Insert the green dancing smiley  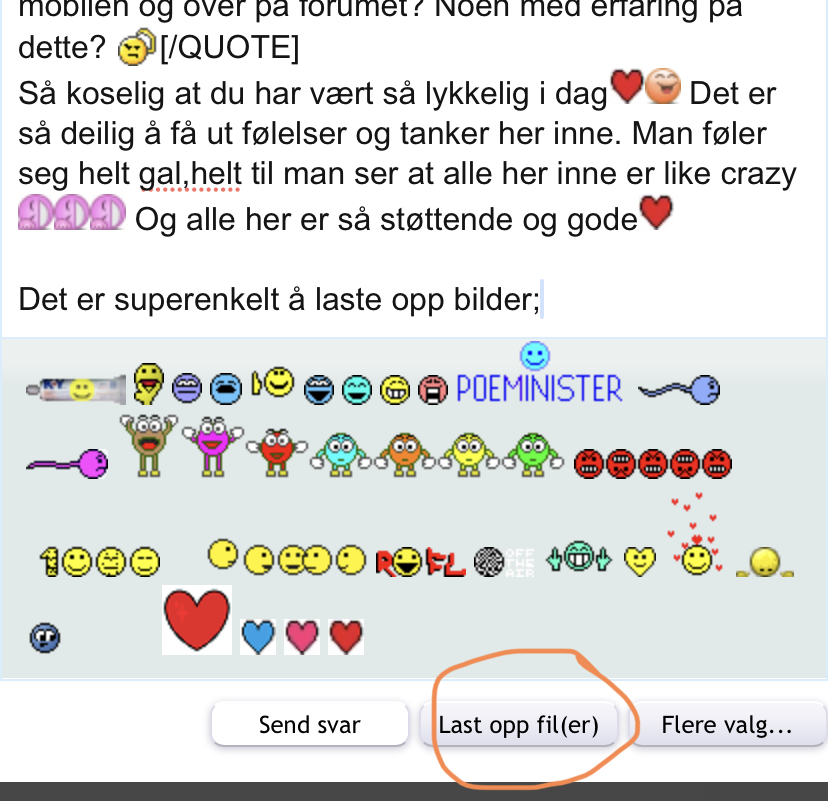click(534, 454)
